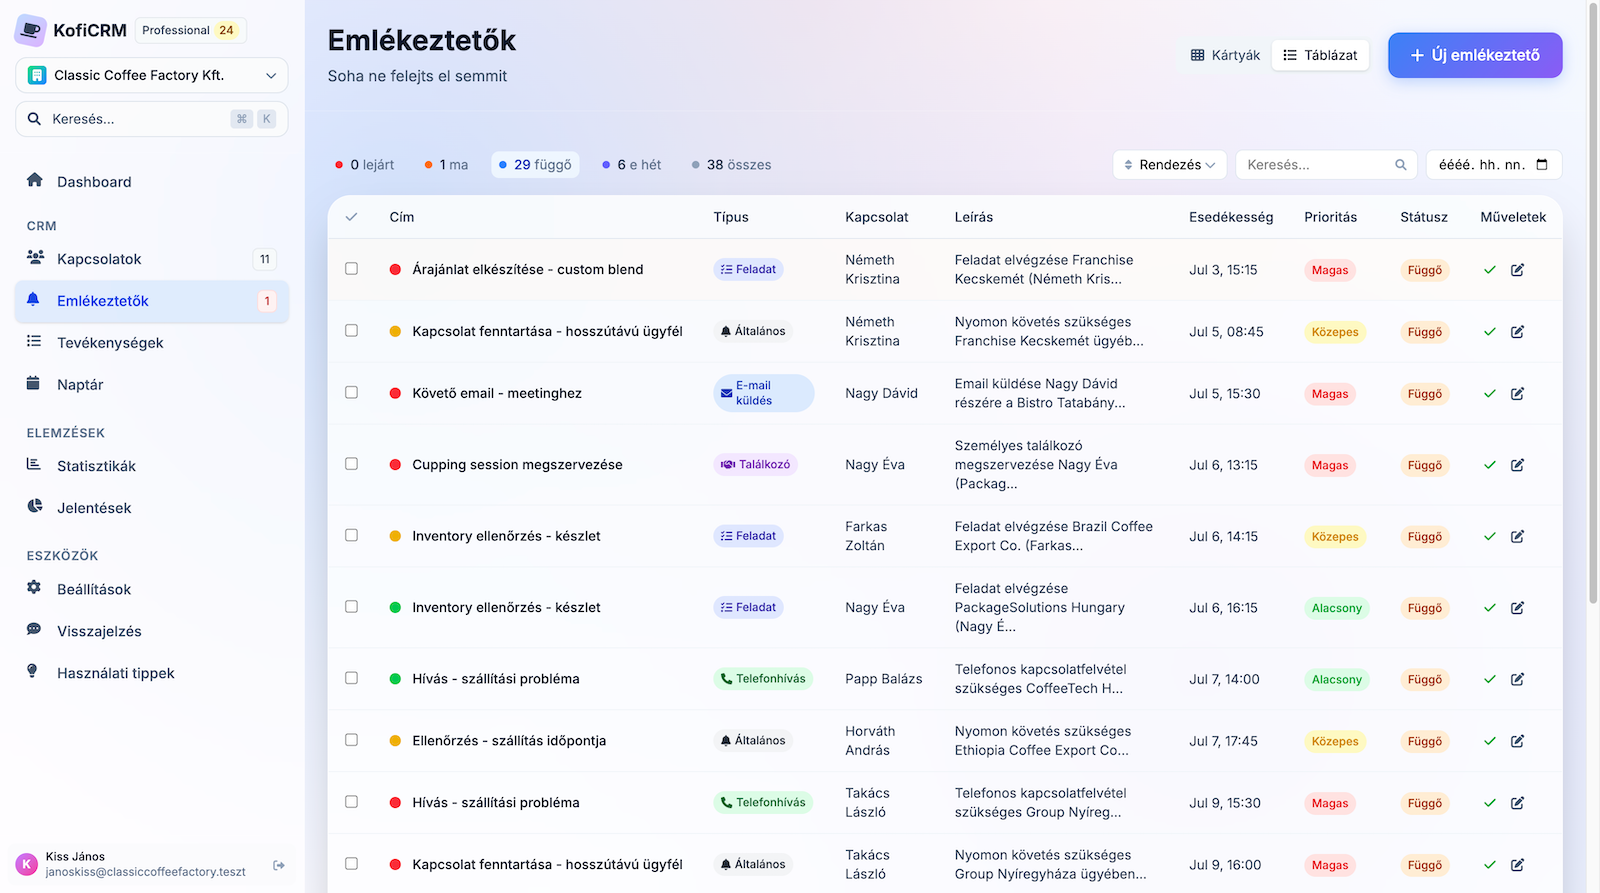Image resolution: width=1600 pixels, height=893 pixels.
Task: Tick the Jul 6, 16:15 row checkbox
Action: (351, 607)
